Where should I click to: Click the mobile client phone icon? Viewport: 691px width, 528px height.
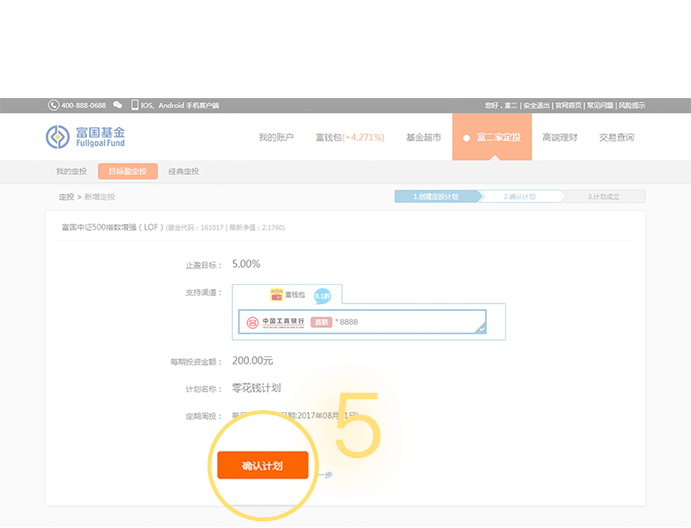[135, 105]
